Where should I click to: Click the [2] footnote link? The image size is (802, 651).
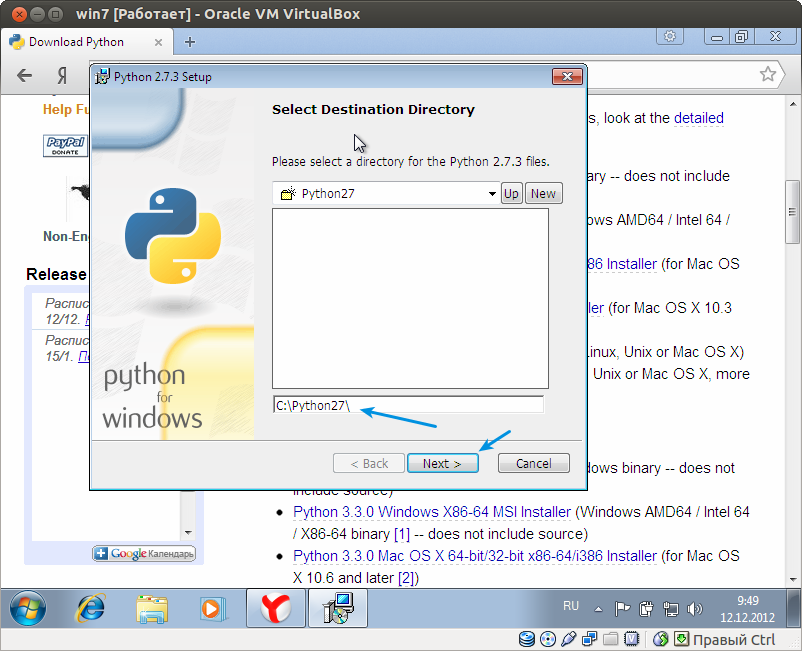[406, 578]
